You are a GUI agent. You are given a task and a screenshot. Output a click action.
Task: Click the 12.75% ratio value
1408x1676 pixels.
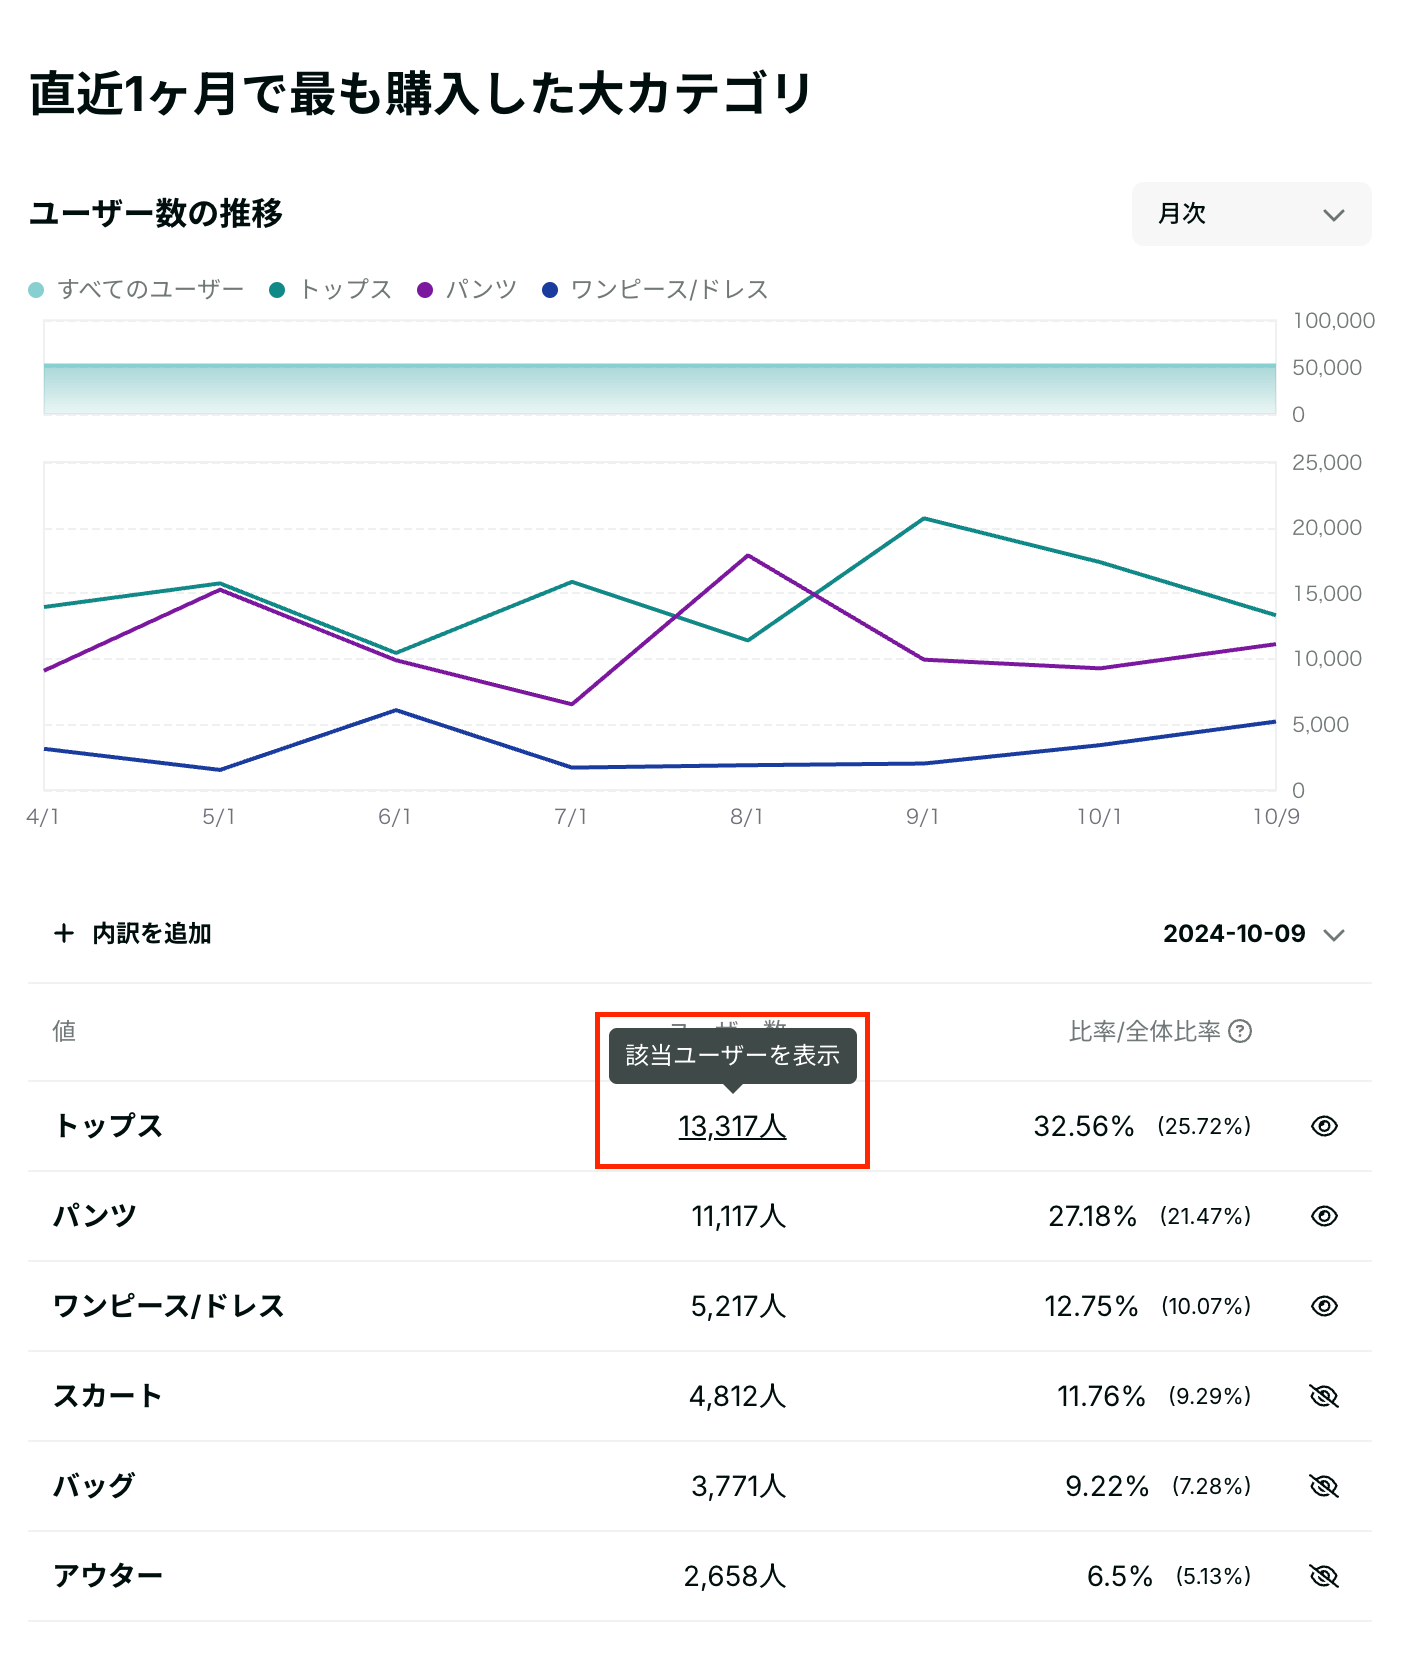point(1091,1306)
